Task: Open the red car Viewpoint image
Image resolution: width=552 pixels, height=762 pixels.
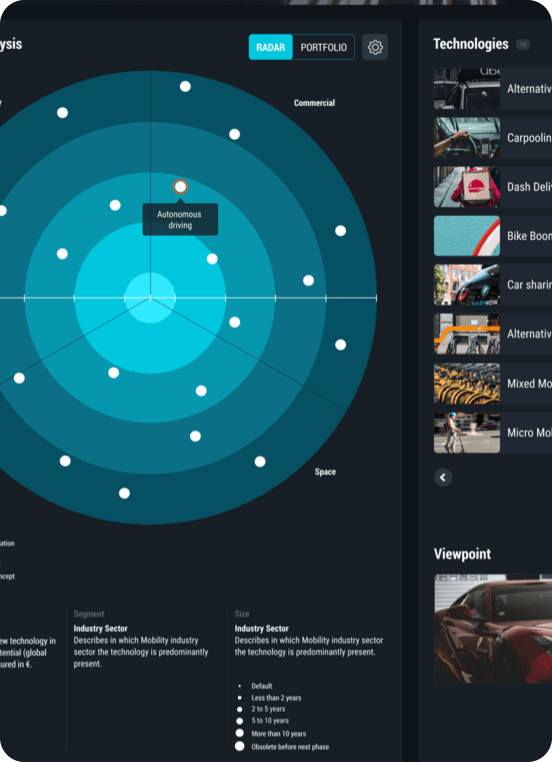Action: coord(493,628)
